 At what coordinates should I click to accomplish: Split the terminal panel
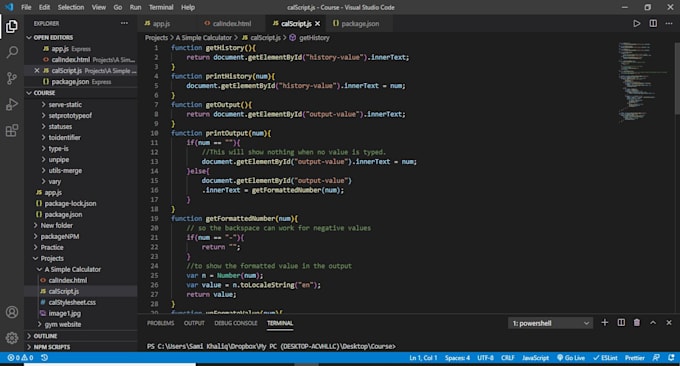pyautogui.click(x=621, y=323)
